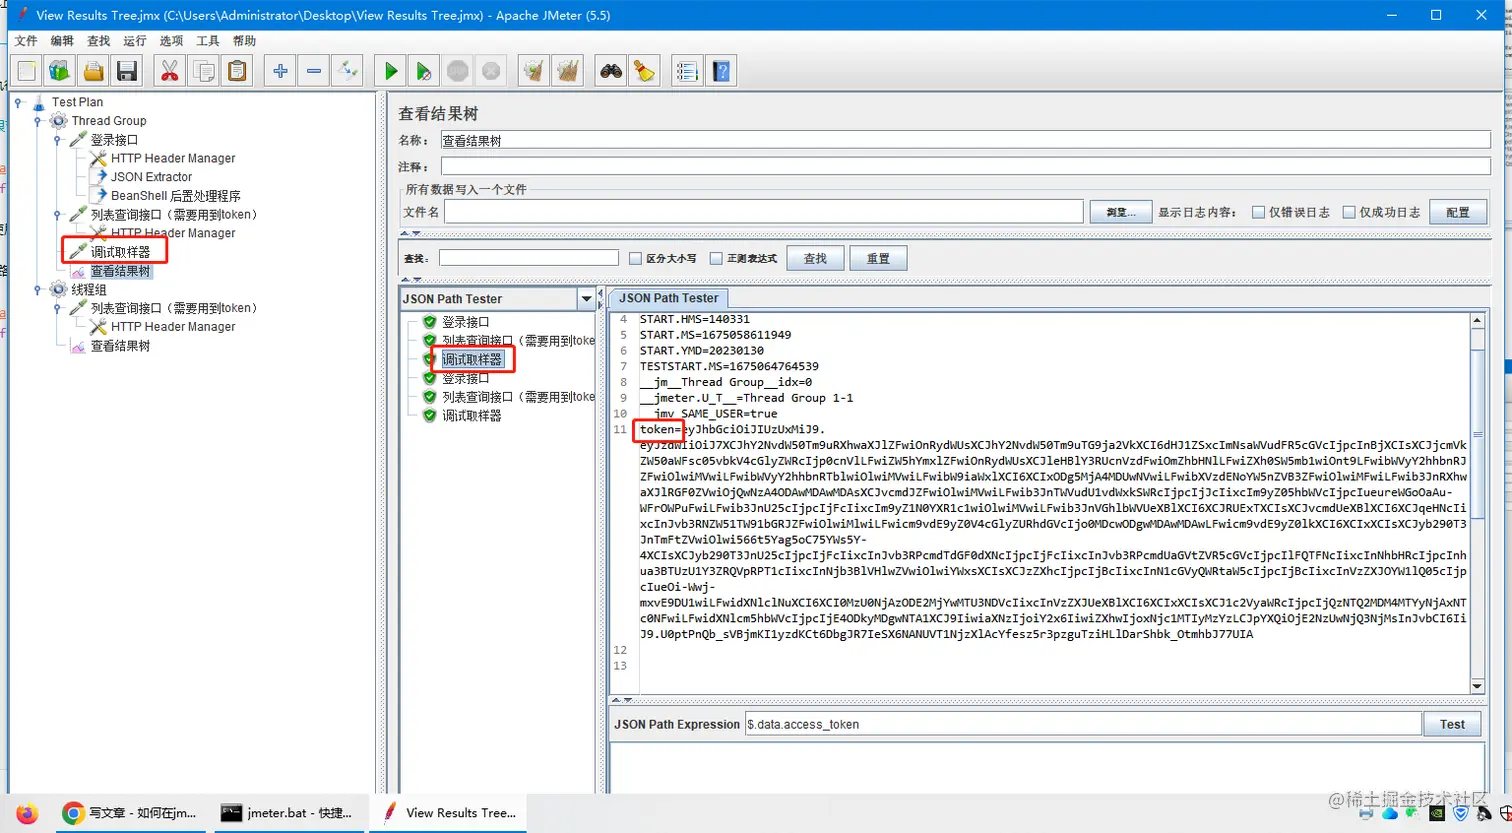Screen dimensions: 1512x833
Task: Click the 浏览 browse button
Action: click(x=1119, y=212)
